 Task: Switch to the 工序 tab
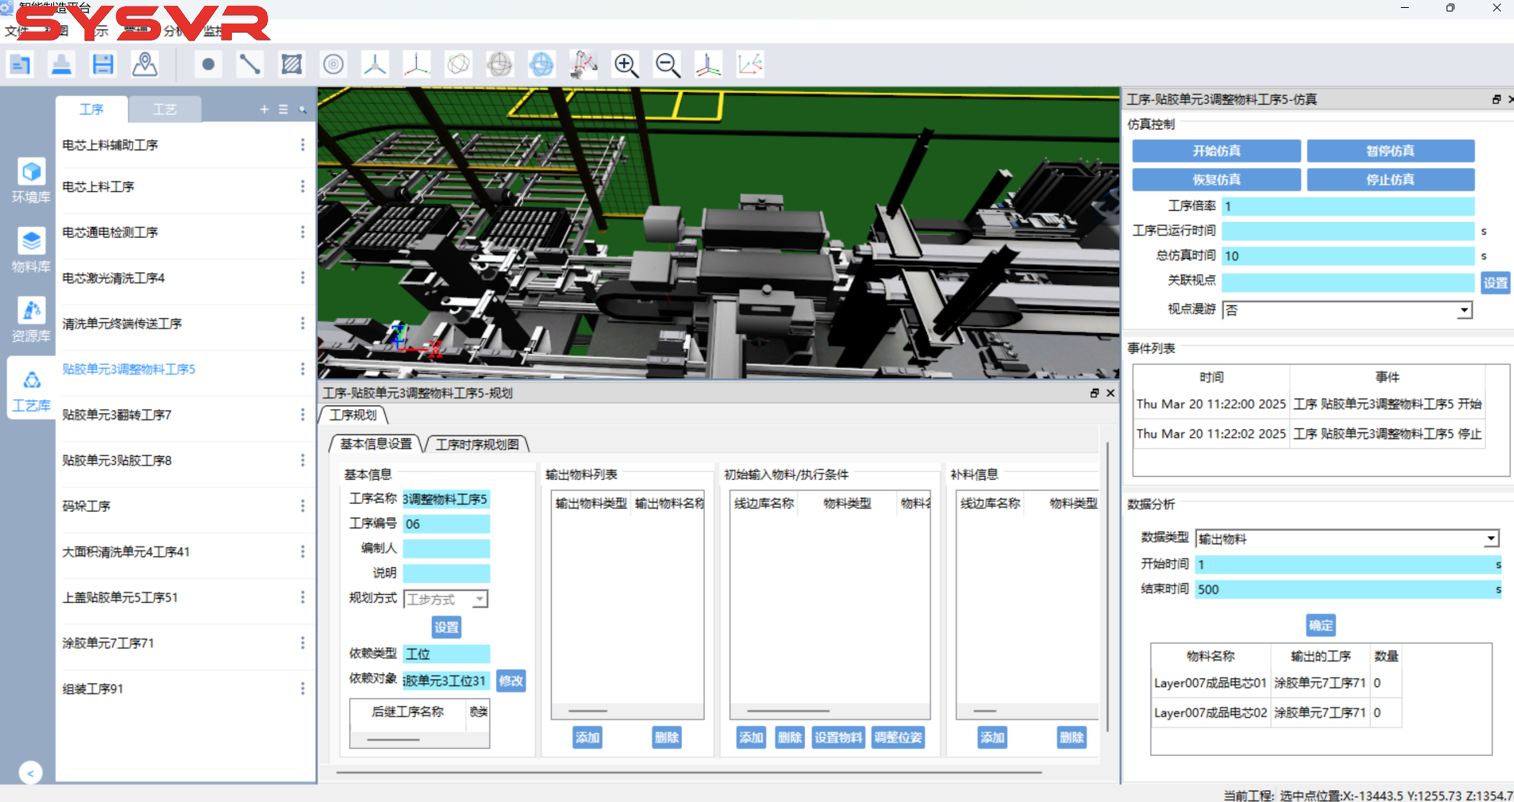click(x=92, y=109)
